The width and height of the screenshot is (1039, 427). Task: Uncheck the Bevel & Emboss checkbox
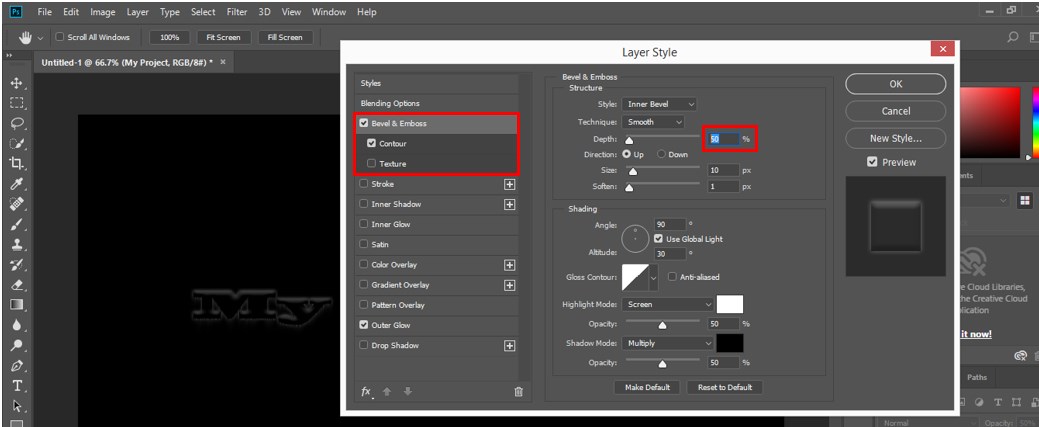[363, 123]
